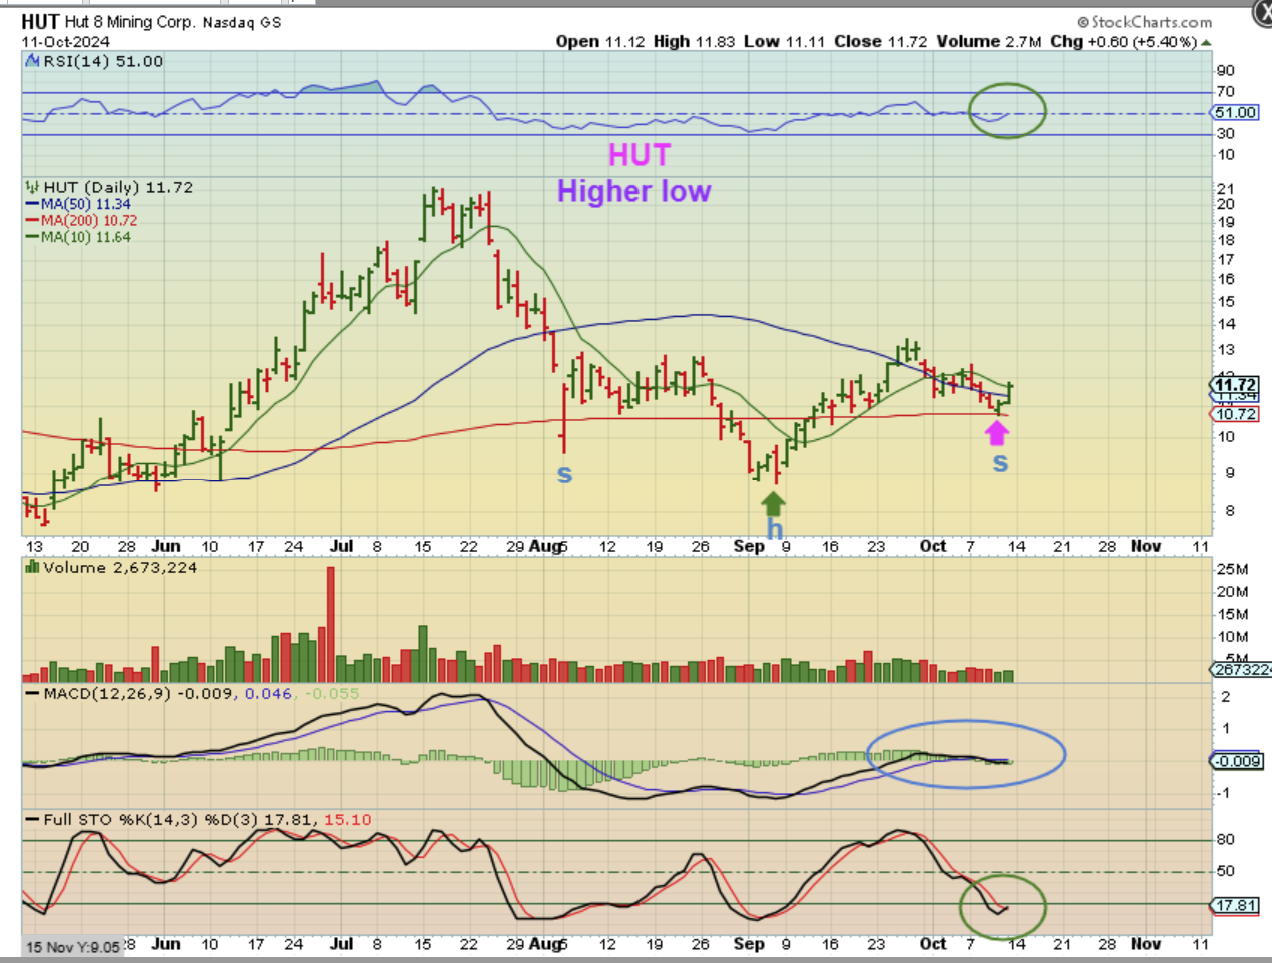Click the bar icon before the Volume label

(32, 568)
